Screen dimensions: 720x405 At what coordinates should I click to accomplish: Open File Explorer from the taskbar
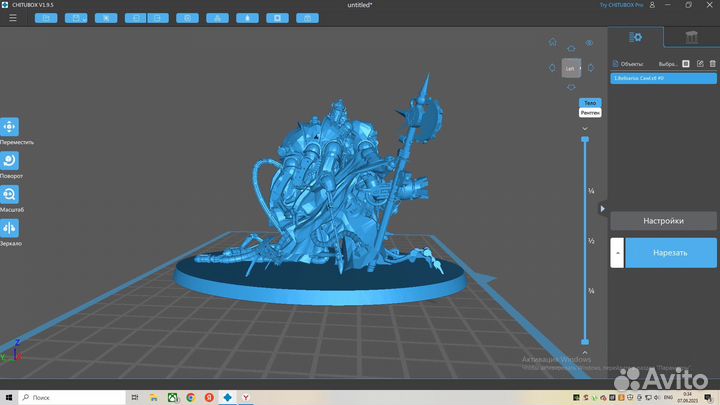click(154, 397)
